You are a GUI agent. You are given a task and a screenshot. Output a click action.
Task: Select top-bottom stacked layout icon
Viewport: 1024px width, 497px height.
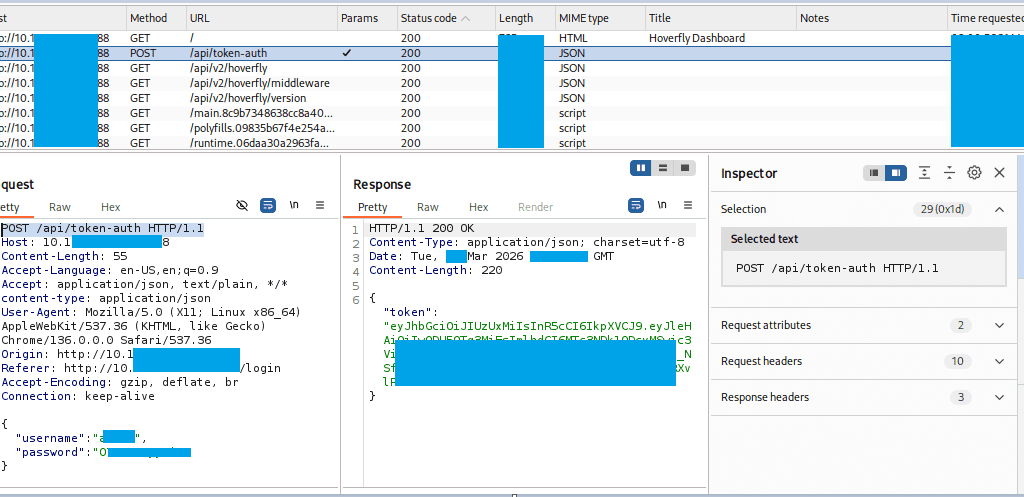[663, 168]
